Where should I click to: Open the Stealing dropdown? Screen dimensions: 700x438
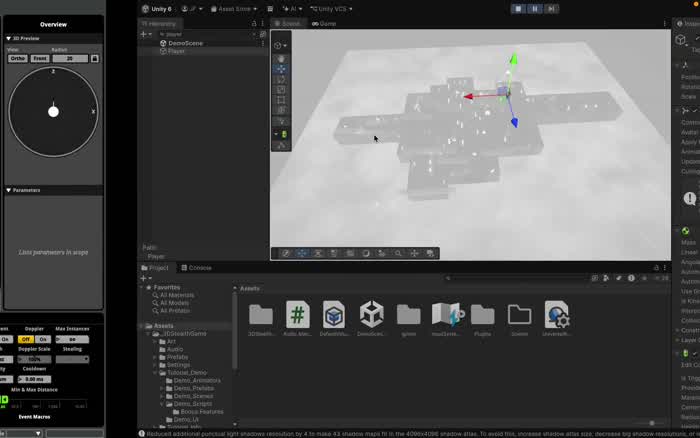click(72, 359)
